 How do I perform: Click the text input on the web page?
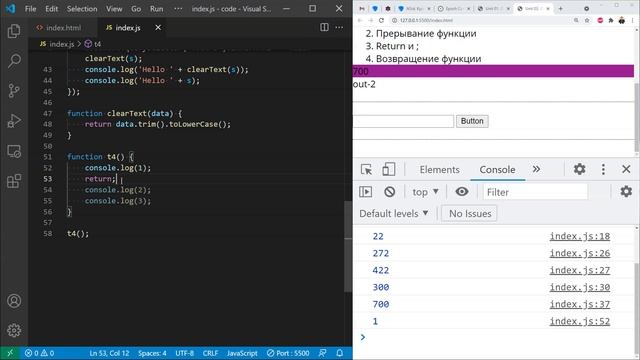[x=403, y=121]
